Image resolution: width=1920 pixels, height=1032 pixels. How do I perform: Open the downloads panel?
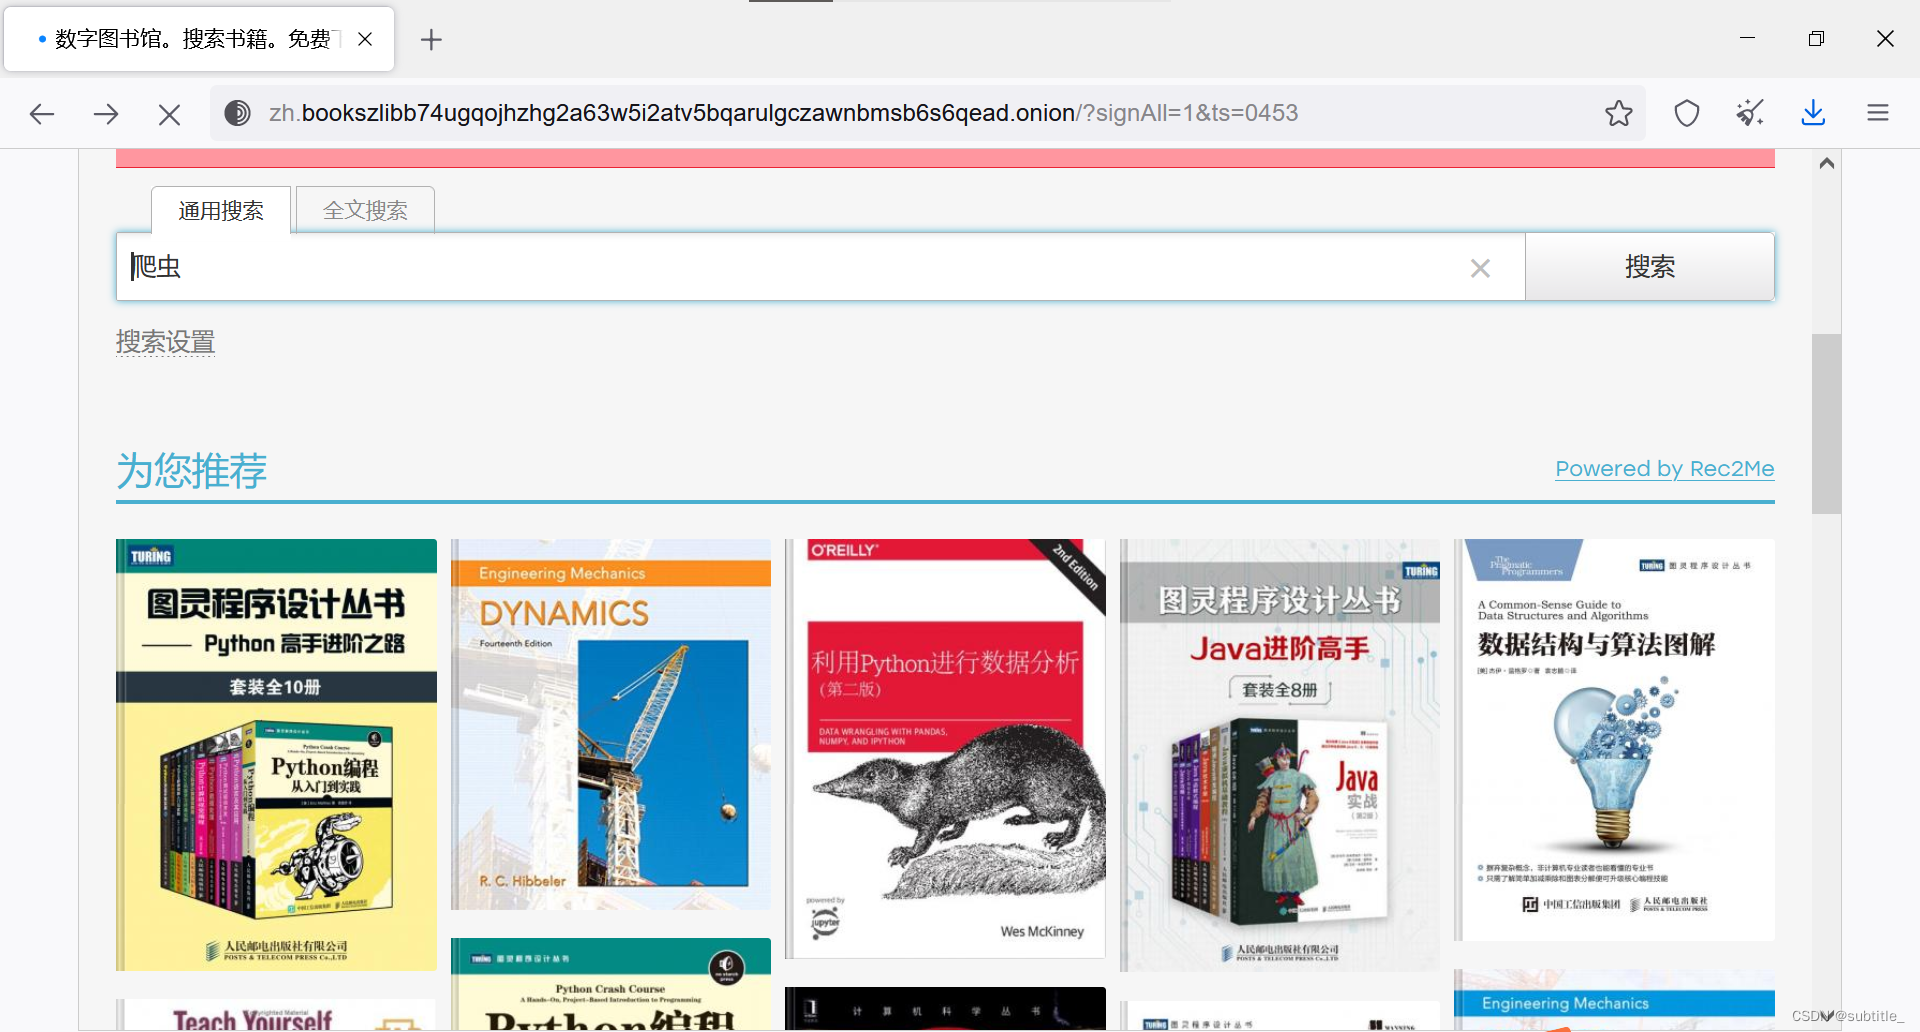1813,113
